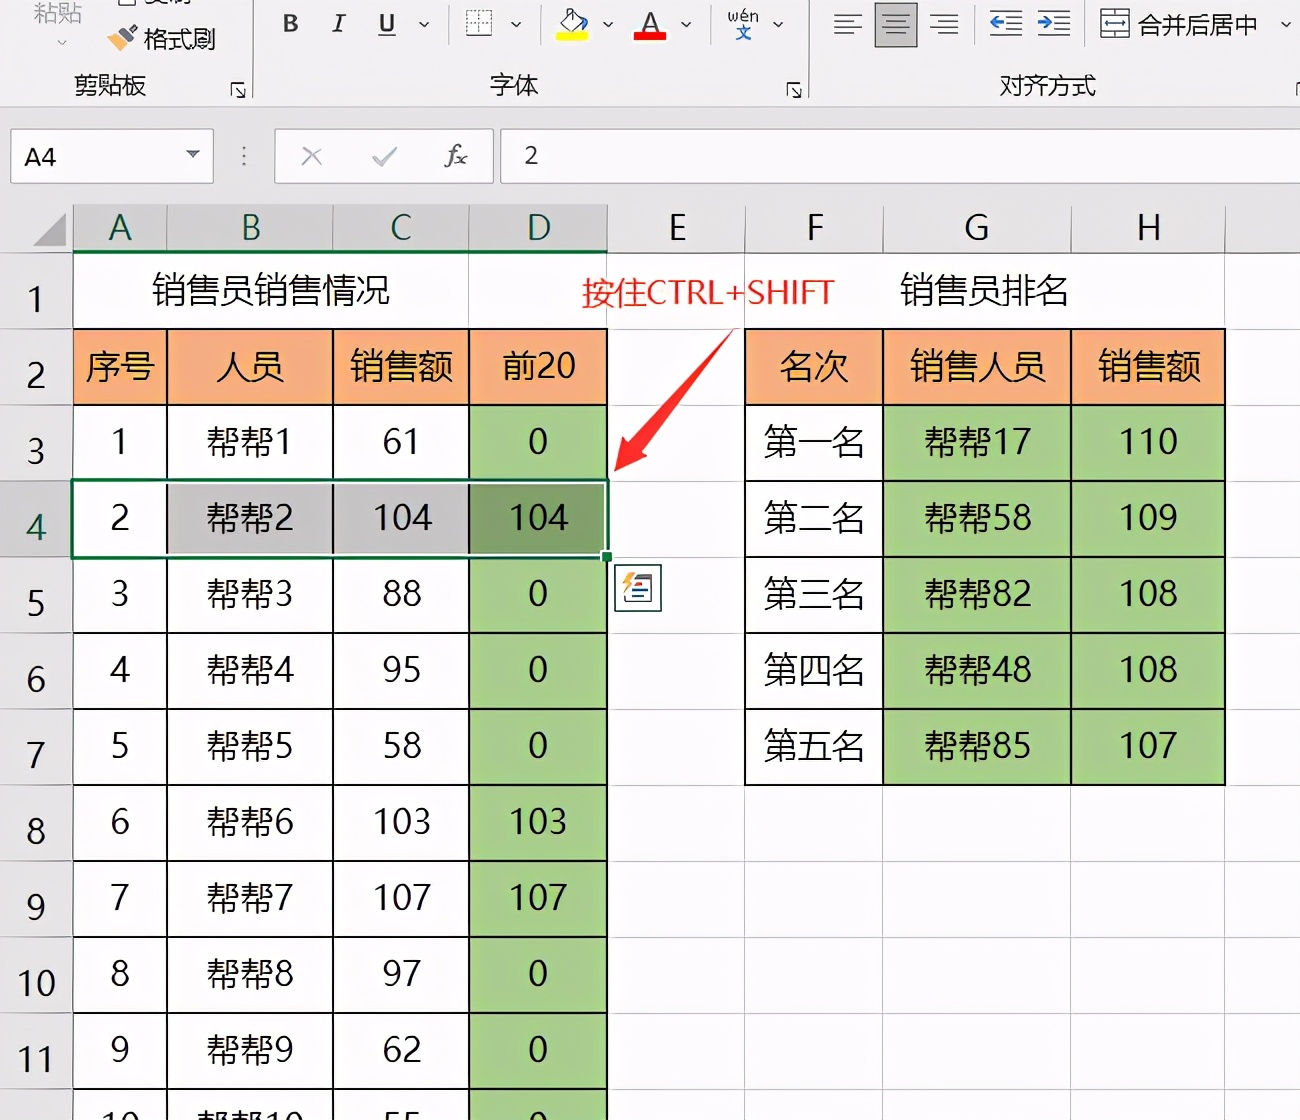Click the Font group dialog launcher
This screenshot has height=1120, width=1300.
(x=793, y=89)
